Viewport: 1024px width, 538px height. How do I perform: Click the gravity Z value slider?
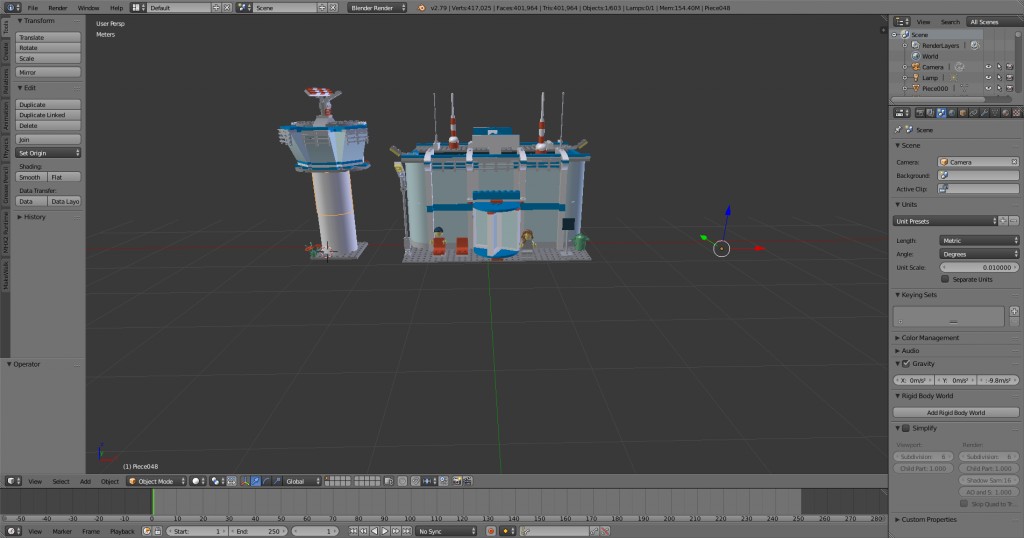[x=998, y=379]
